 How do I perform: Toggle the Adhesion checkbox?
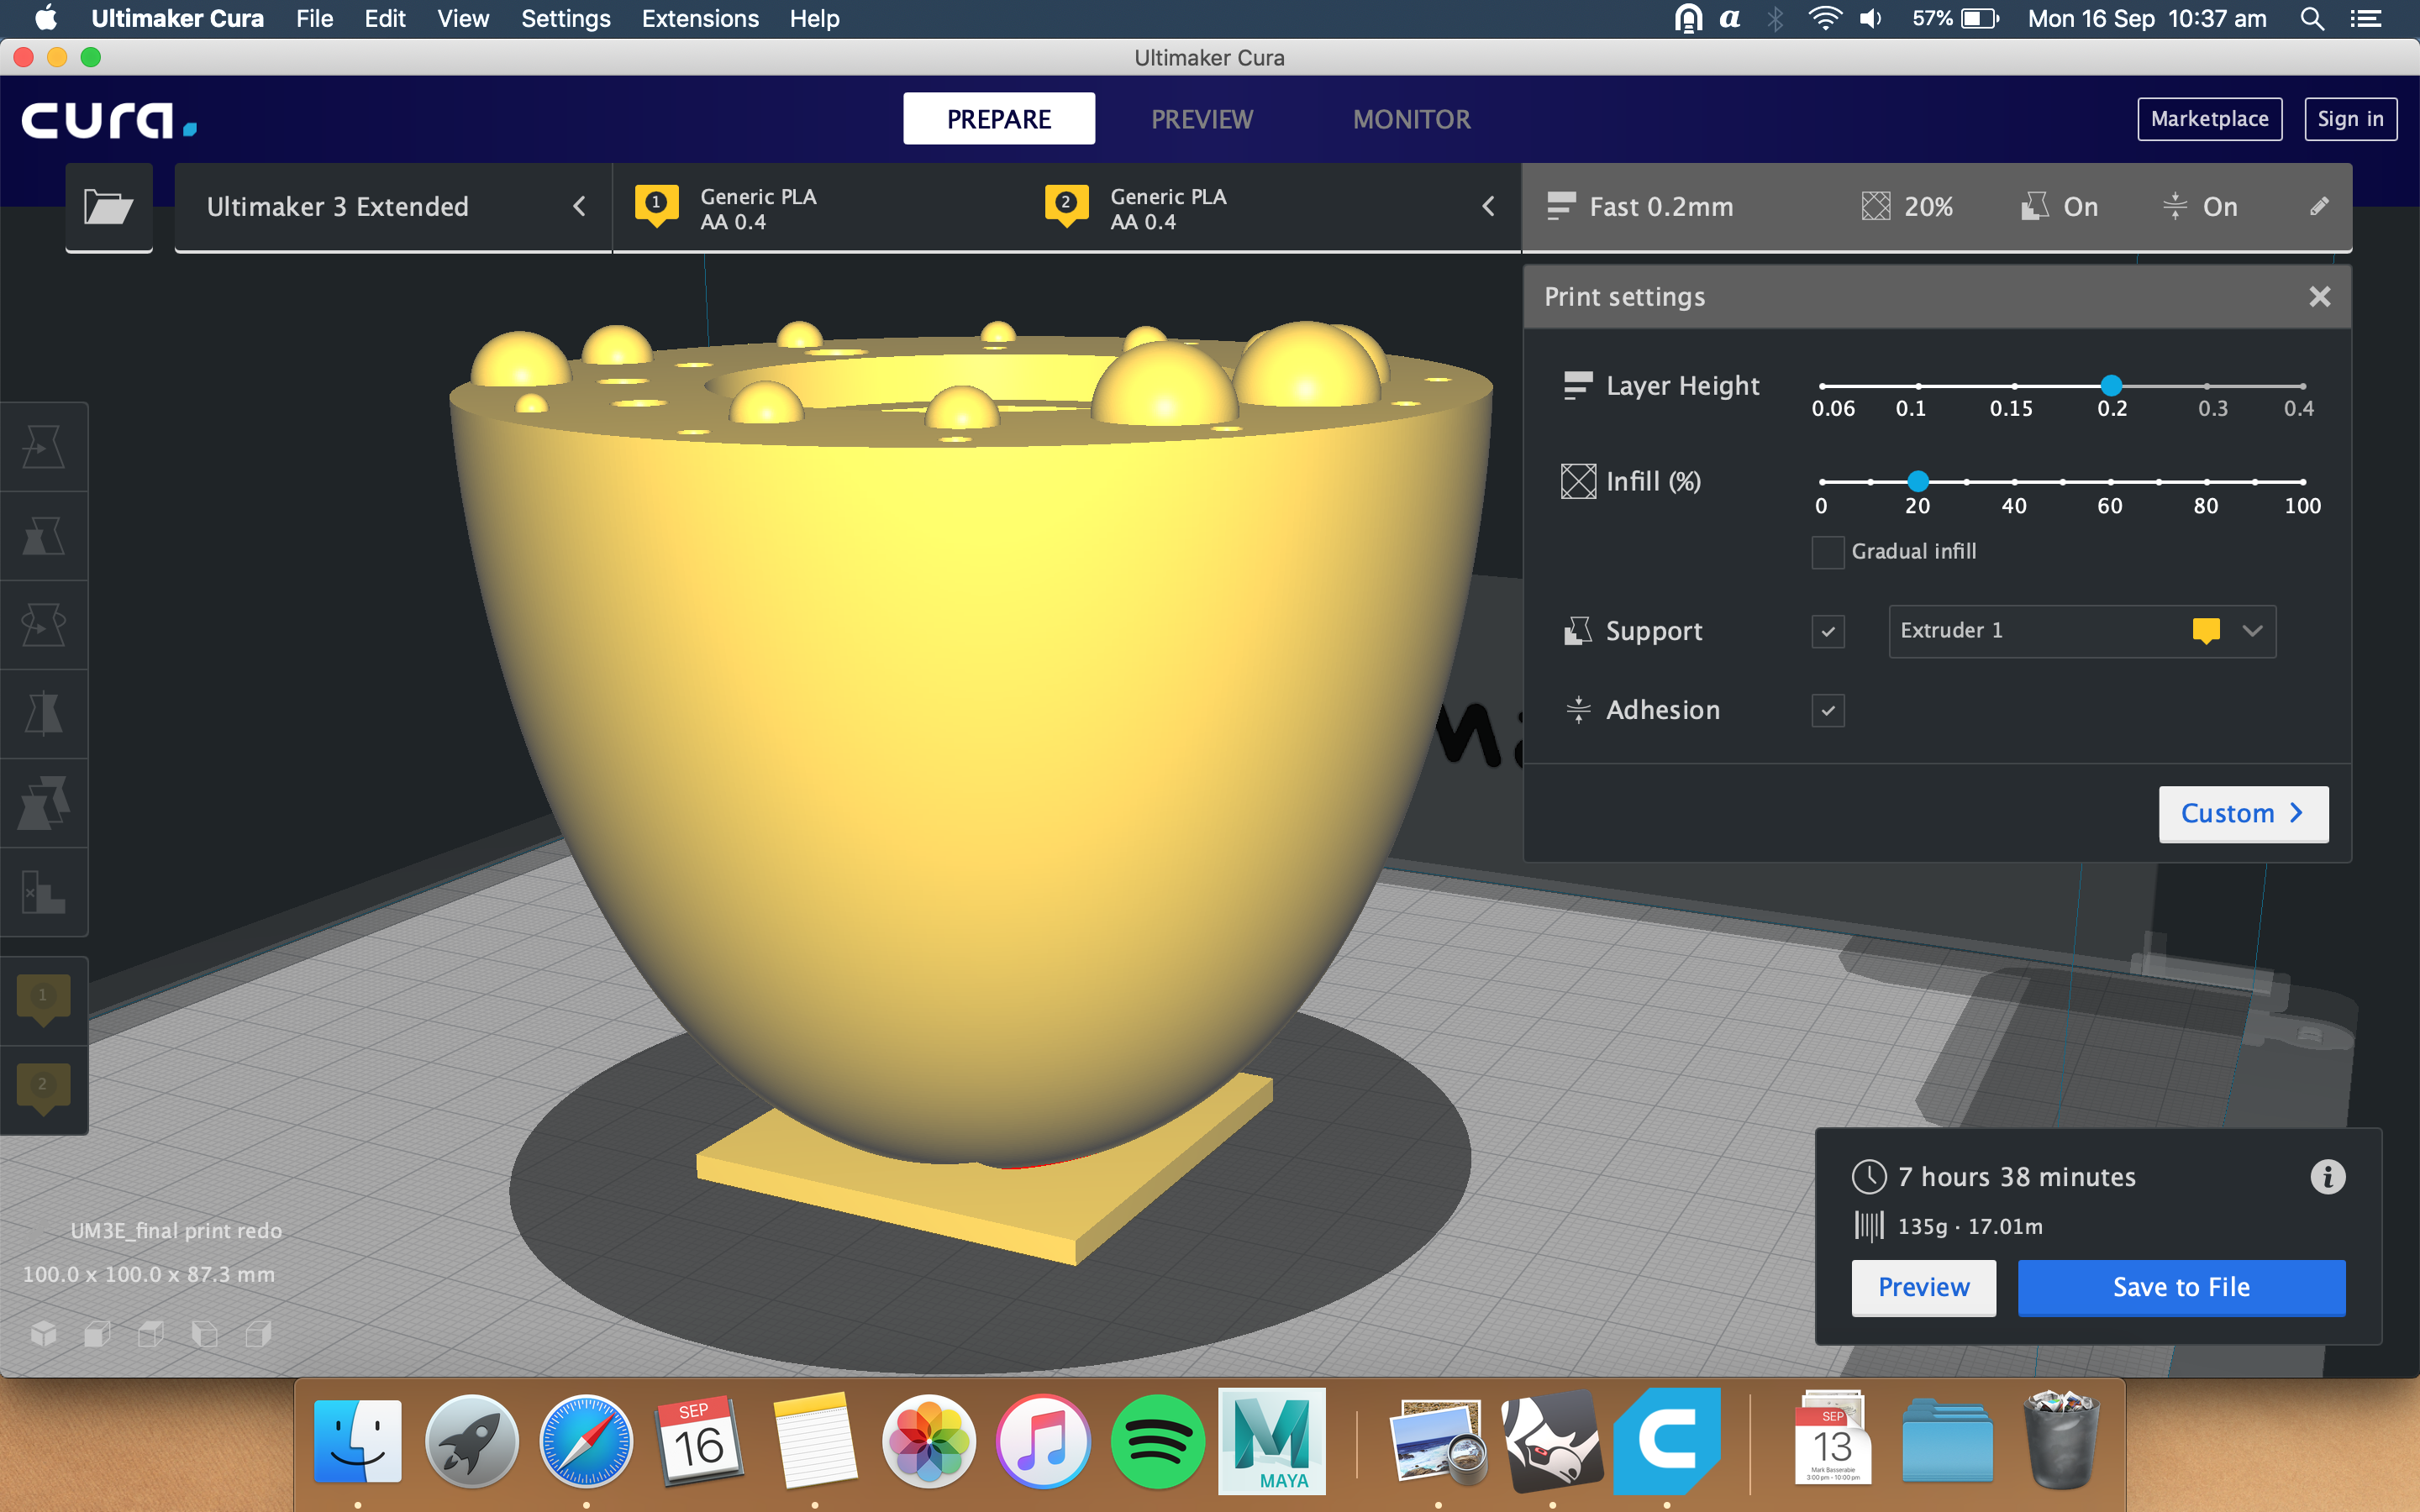(1827, 710)
